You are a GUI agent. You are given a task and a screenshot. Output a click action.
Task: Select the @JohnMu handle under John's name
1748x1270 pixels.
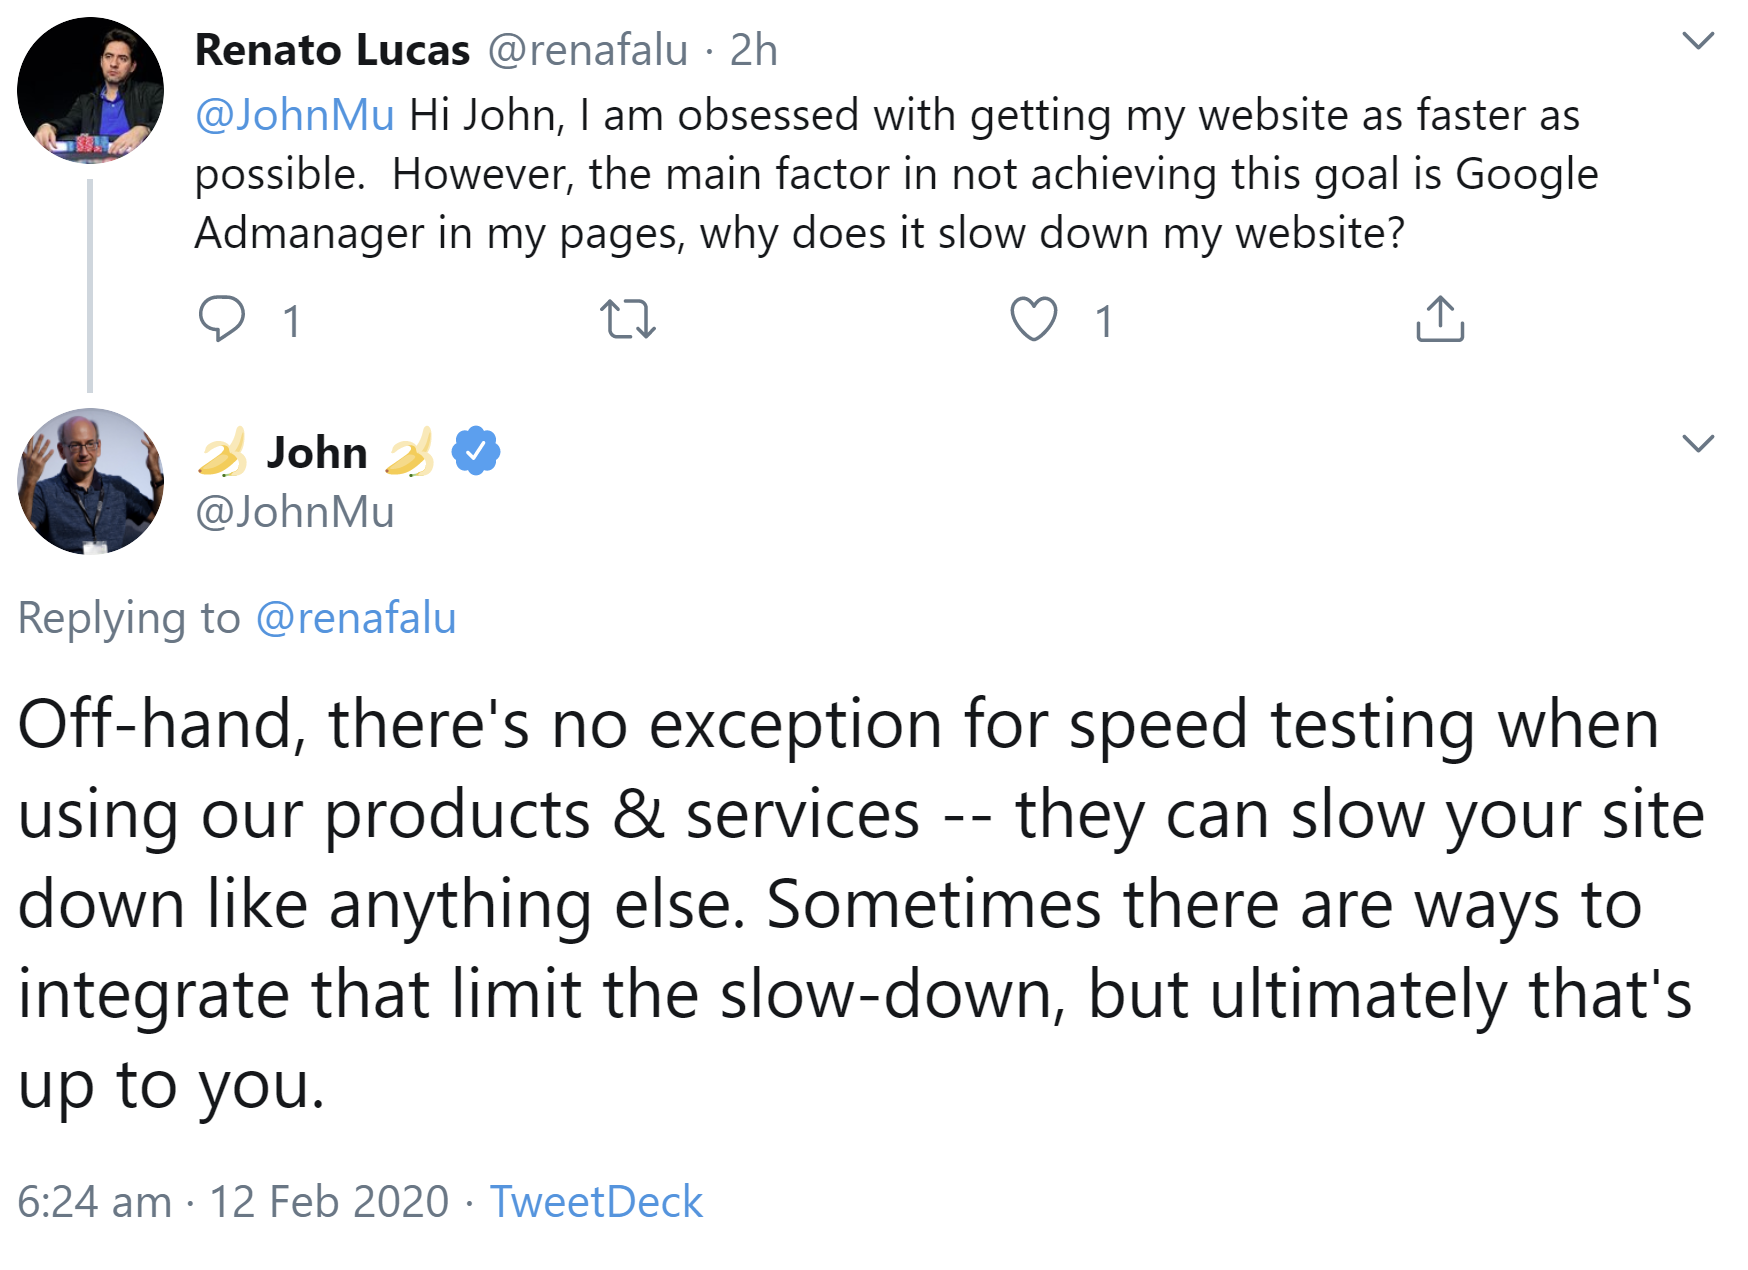pyautogui.click(x=294, y=512)
